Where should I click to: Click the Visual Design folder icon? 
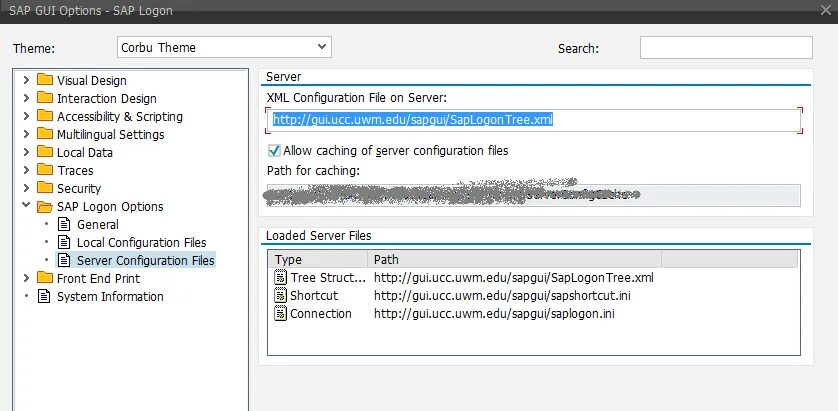pos(45,80)
